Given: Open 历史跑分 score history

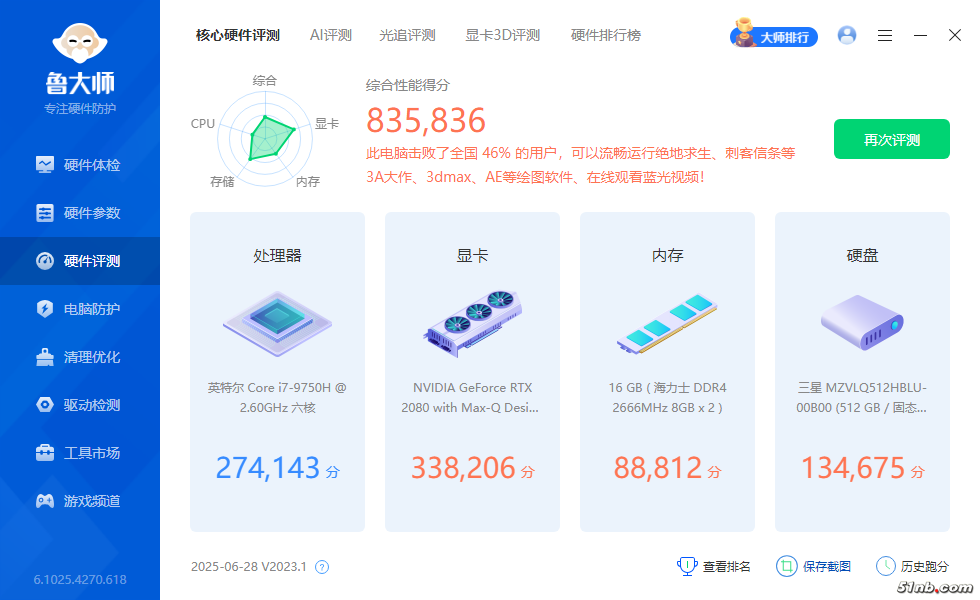Looking at the screenshot, I should coord(912,566).
